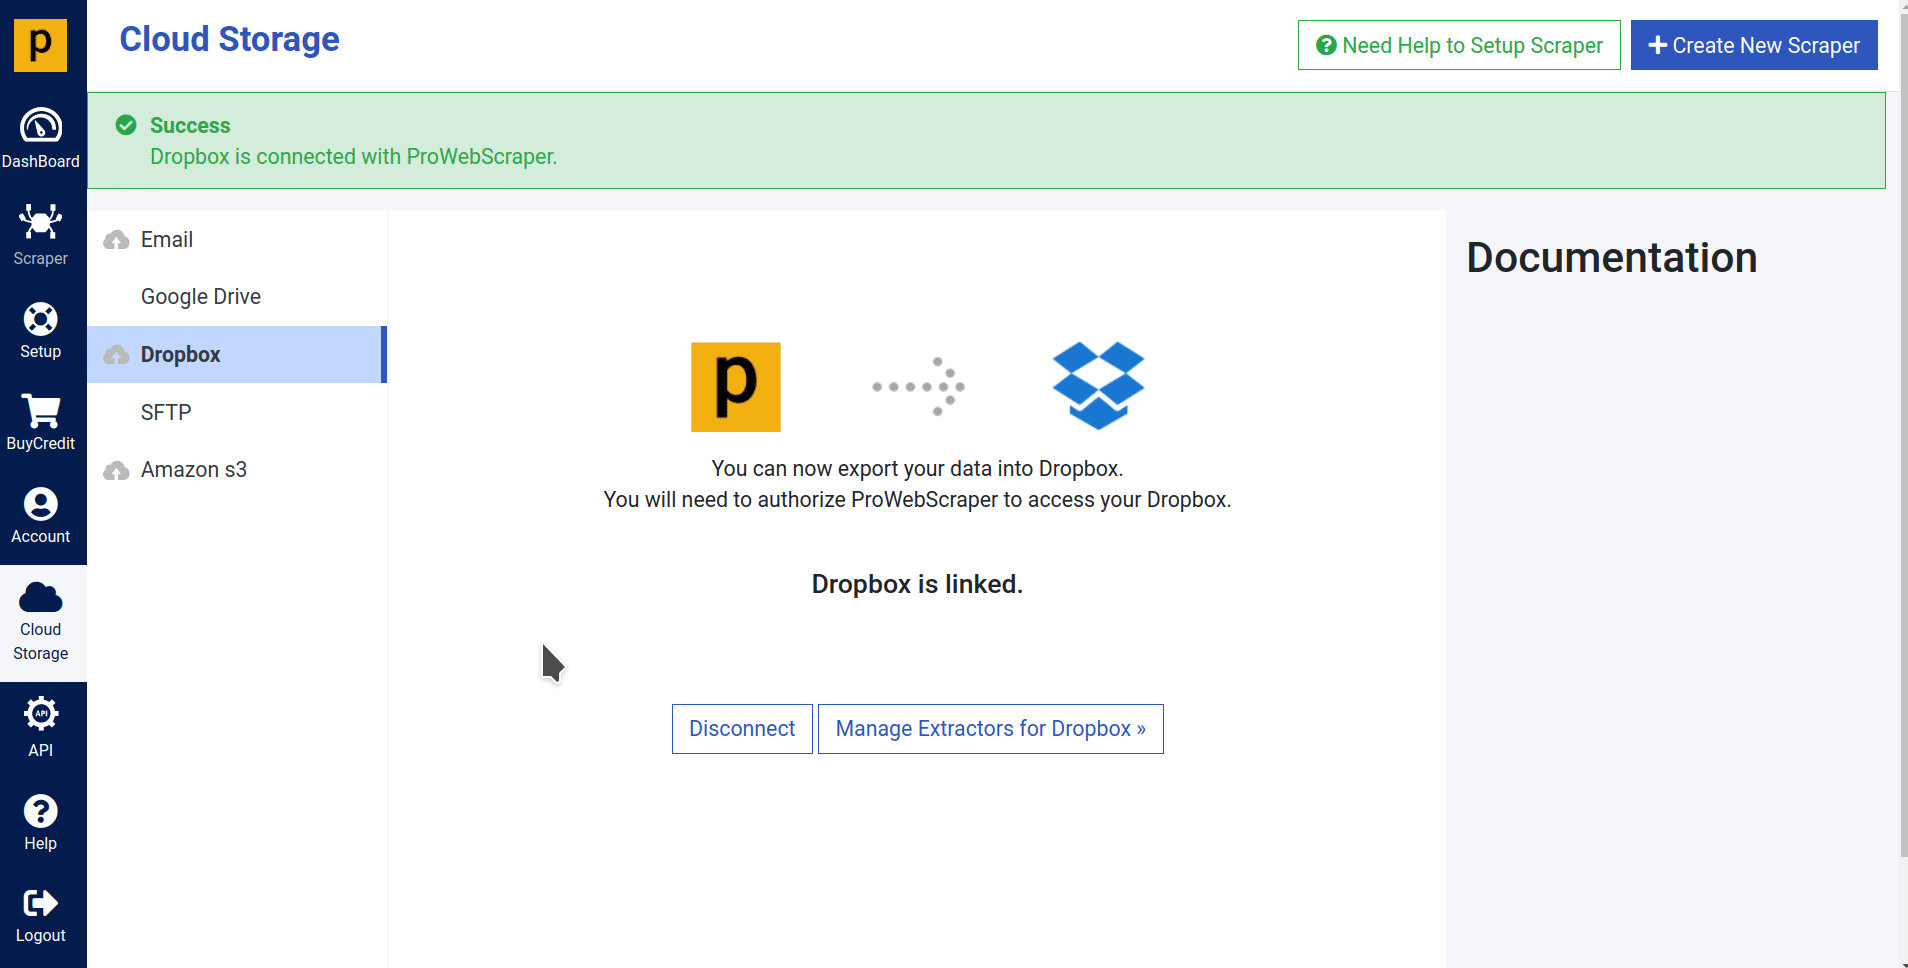Click the Disconnect button
Viewport: 1908px width, 968px height.
742,729
